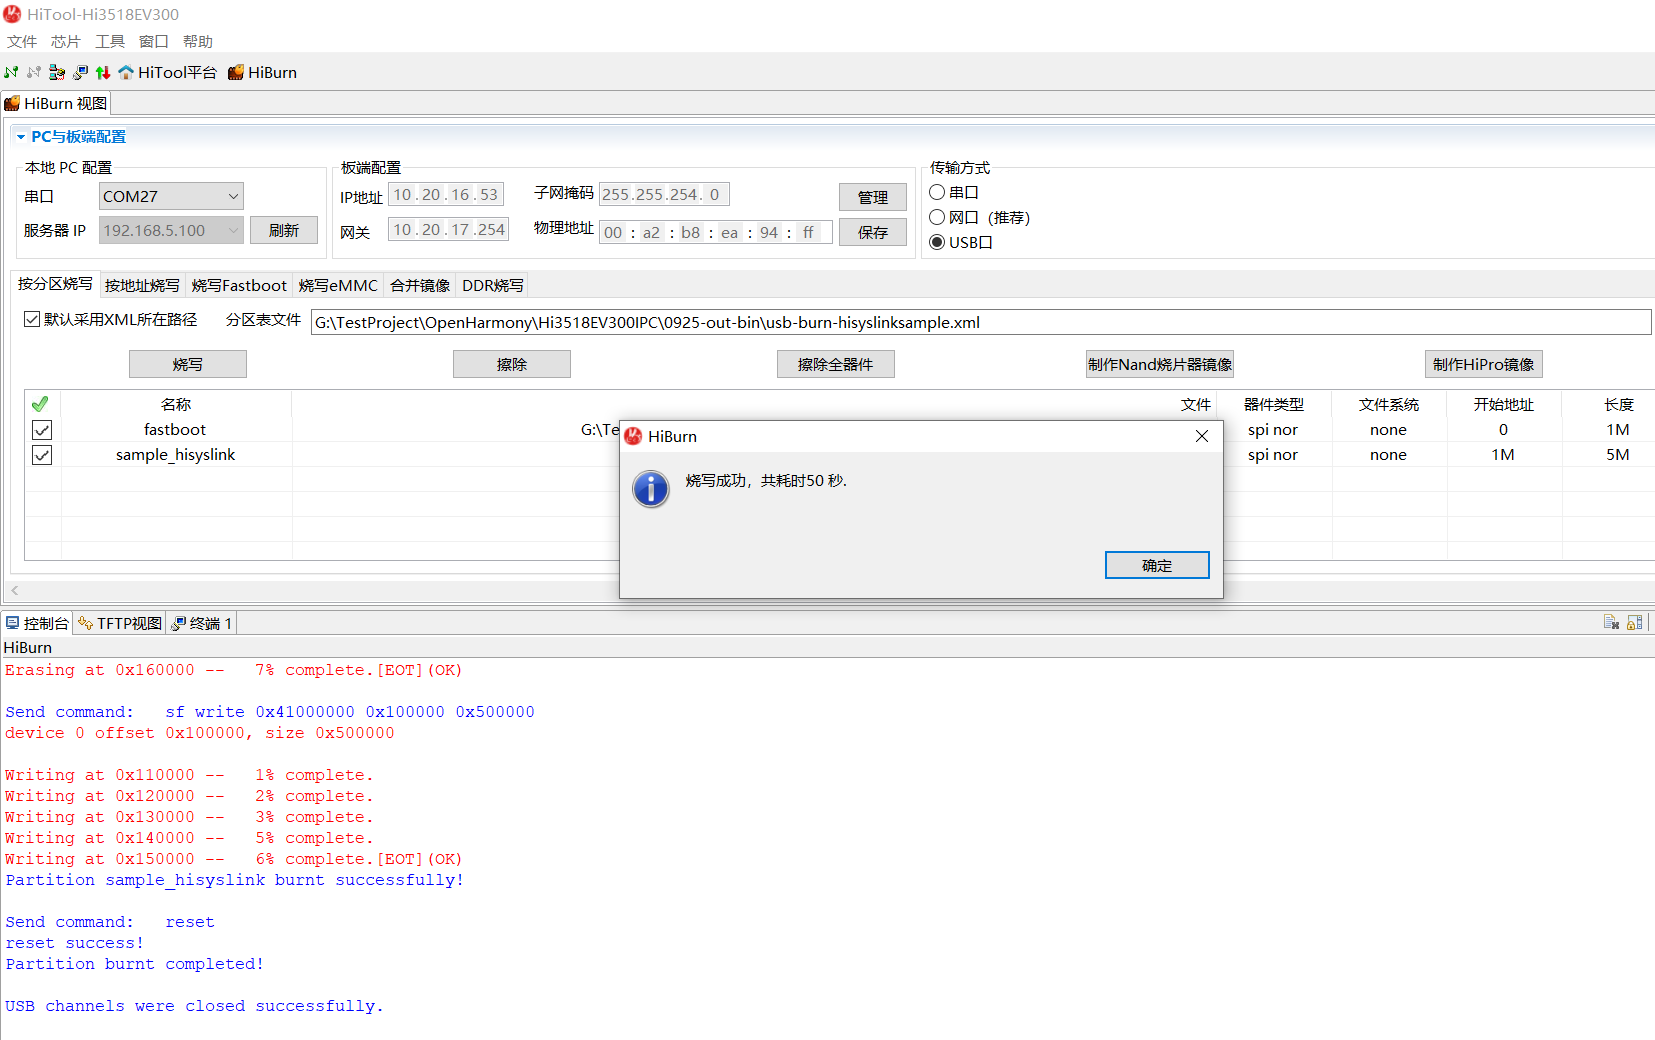Select the sample_hisyslink row name cell
This screenshot has width=1655, height=1040.
point(175,455)
